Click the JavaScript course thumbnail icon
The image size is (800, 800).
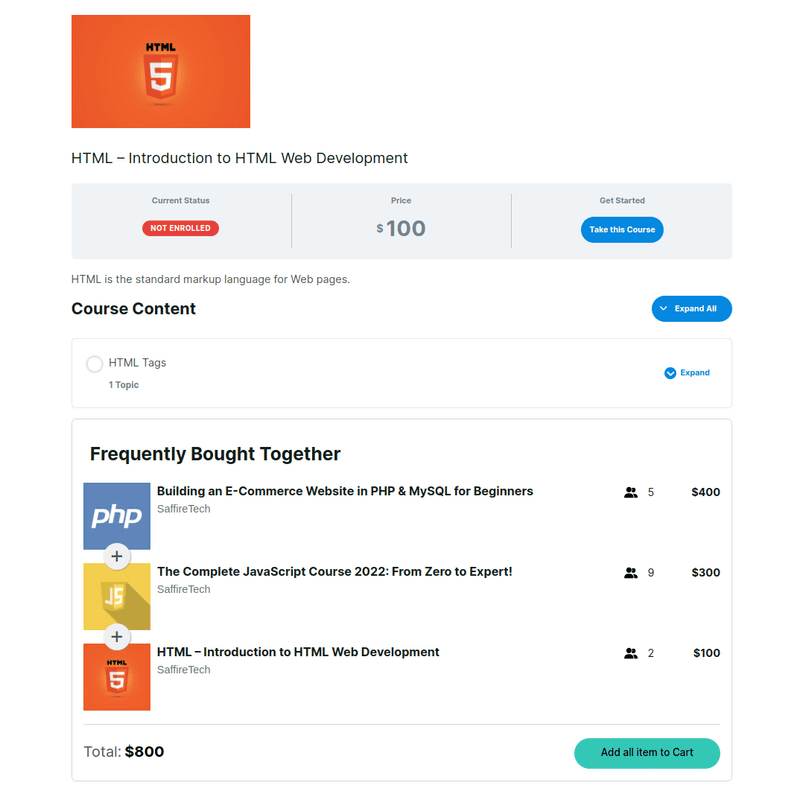[117, 597]
